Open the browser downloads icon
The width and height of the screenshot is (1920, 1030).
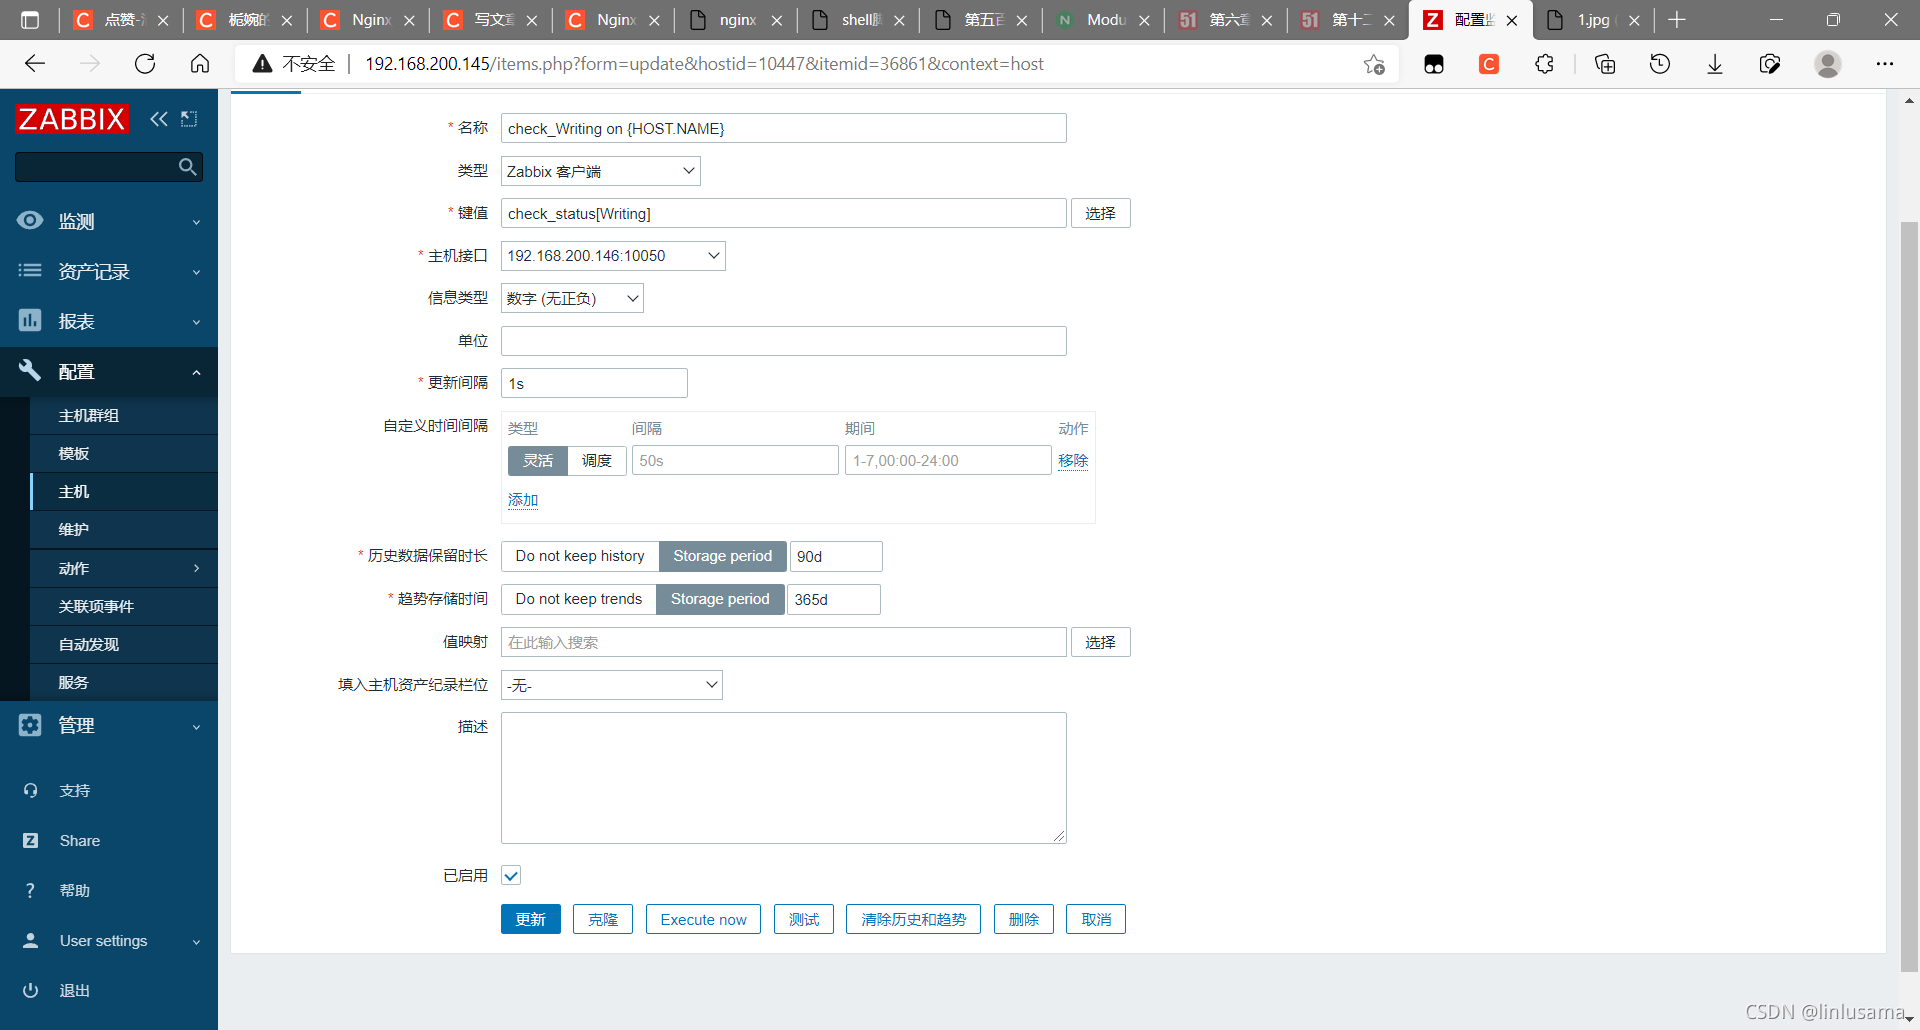1714,64
